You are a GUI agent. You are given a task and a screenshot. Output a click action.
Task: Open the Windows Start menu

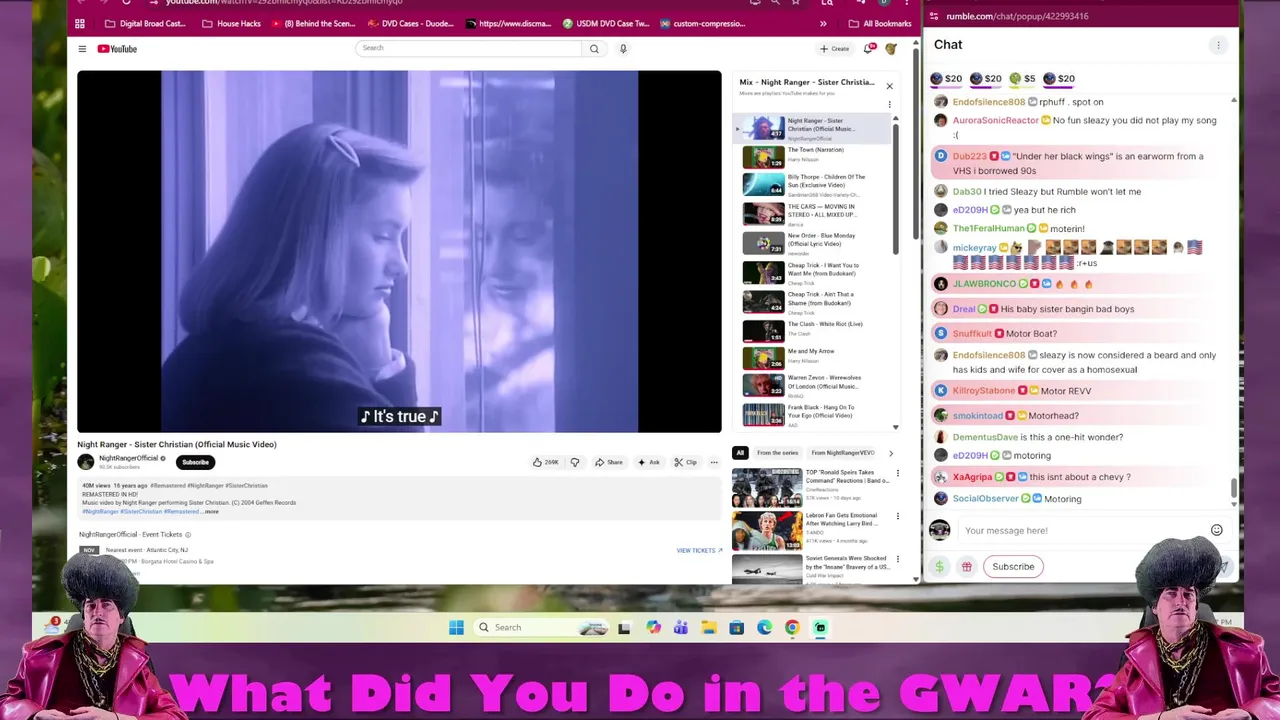[456, 627]
